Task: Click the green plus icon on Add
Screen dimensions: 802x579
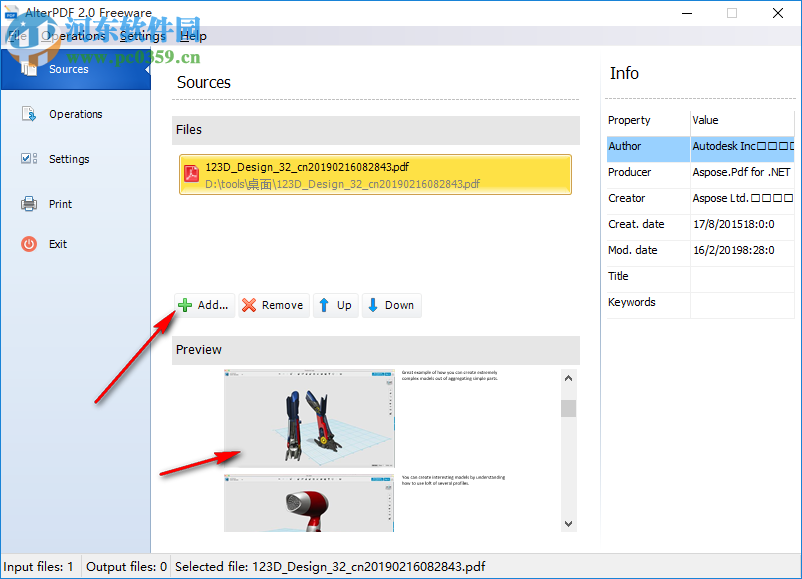Action: [x=185, y=305]
